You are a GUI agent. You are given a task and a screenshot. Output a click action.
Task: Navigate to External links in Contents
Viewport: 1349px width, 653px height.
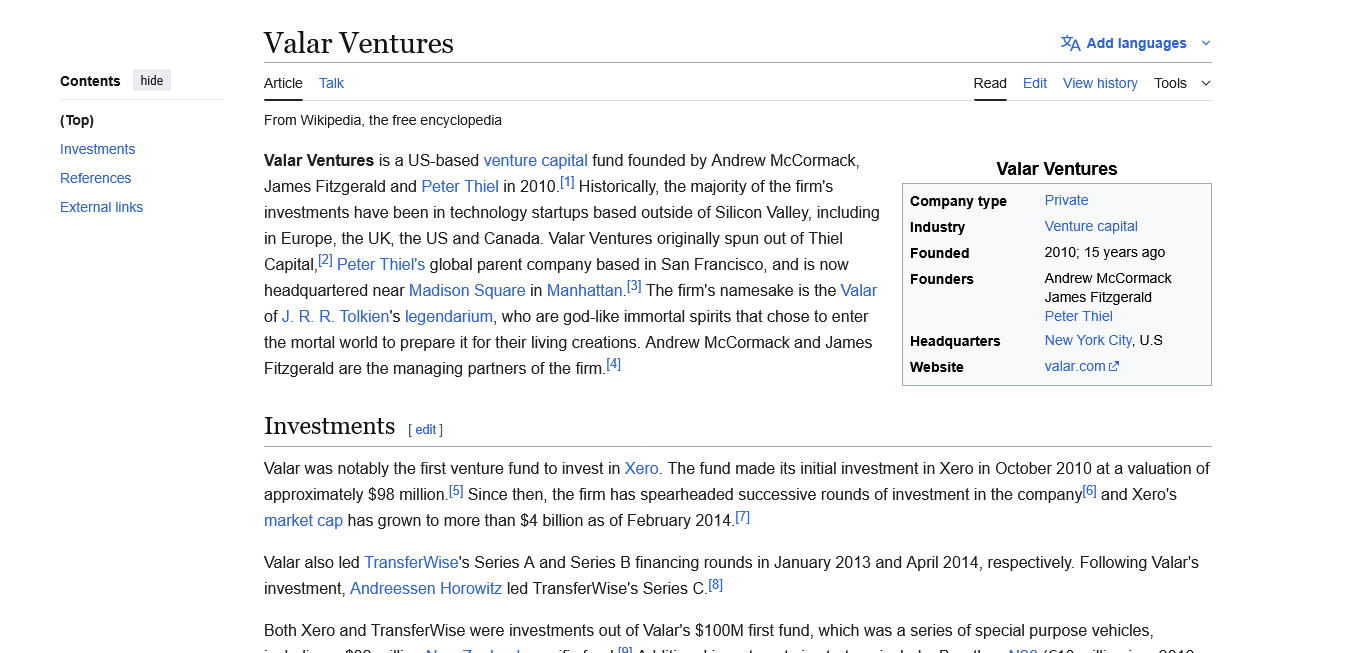point(101,207)
